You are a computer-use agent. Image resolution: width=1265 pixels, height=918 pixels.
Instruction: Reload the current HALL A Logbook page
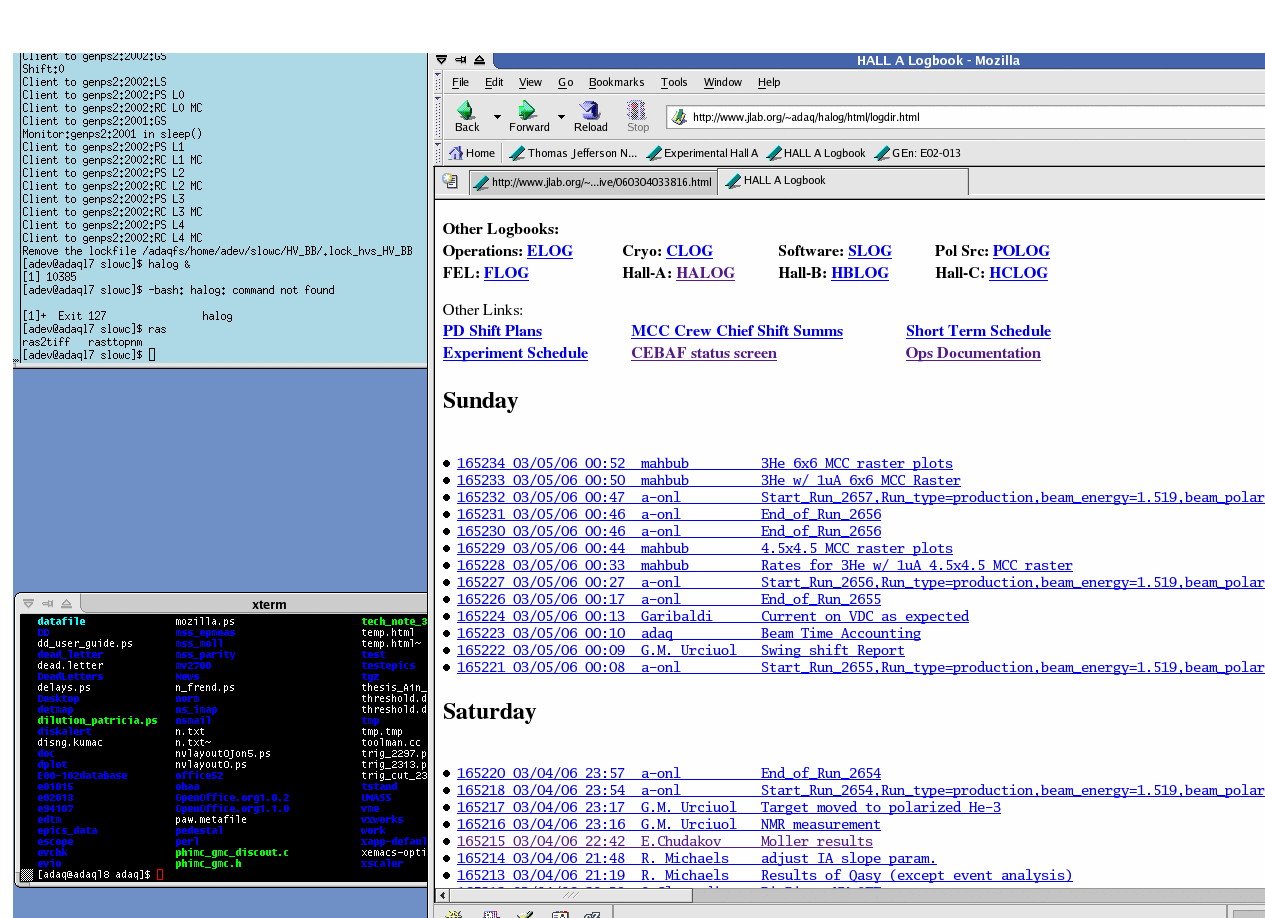(x=590, y=116)
